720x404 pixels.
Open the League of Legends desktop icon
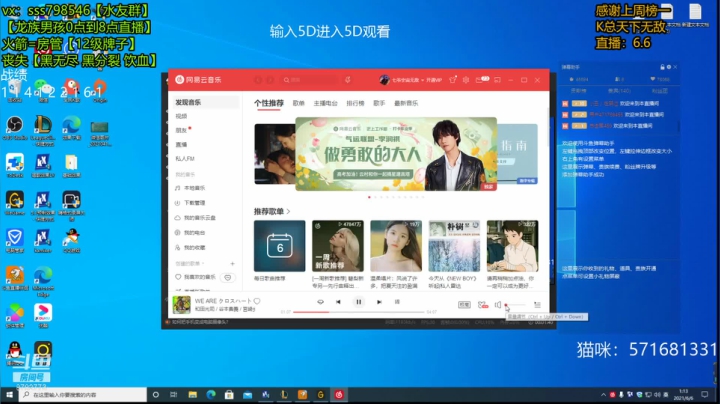(43, 130)
